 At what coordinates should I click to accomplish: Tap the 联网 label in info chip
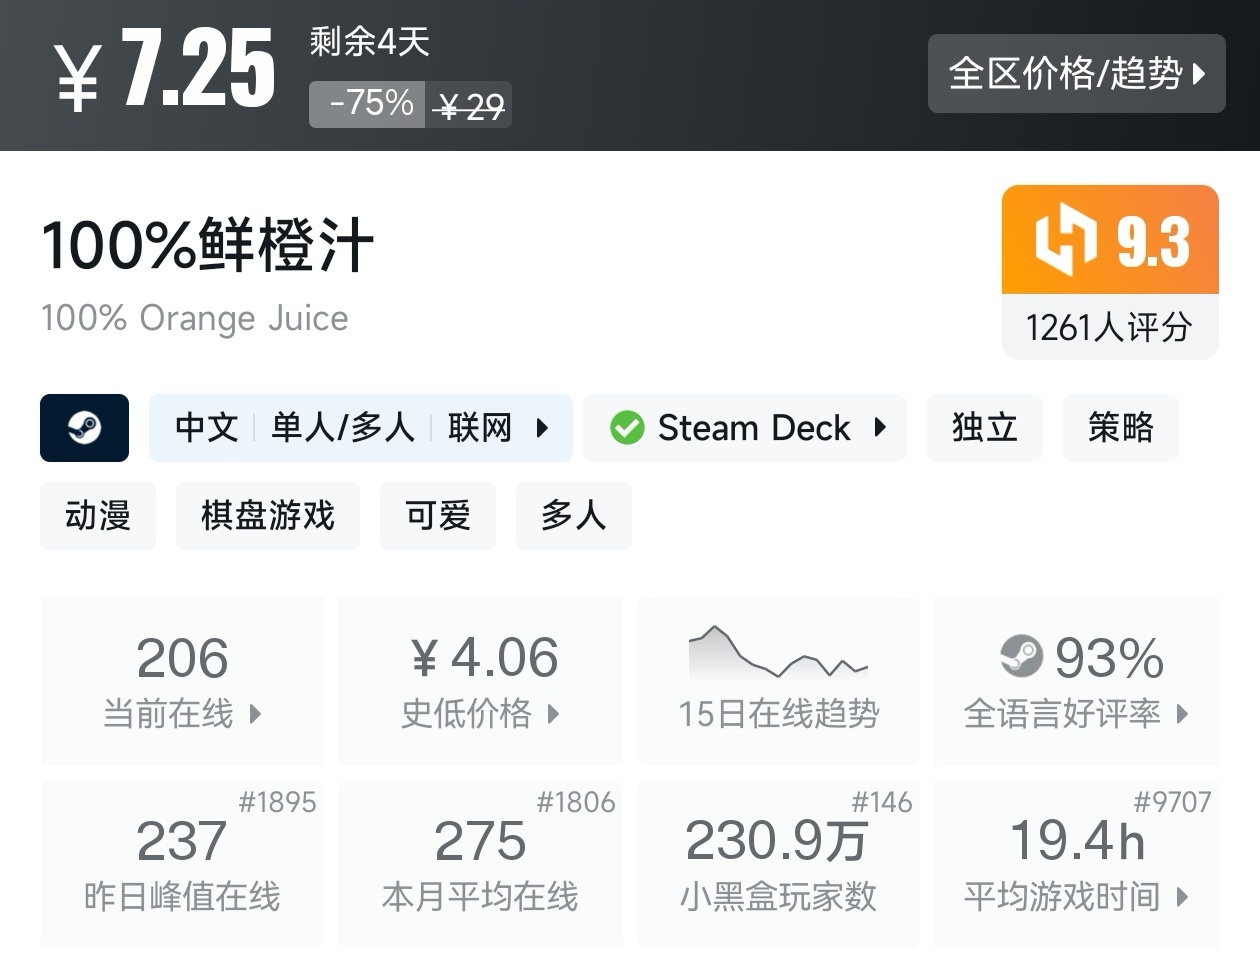coord(480,428)
